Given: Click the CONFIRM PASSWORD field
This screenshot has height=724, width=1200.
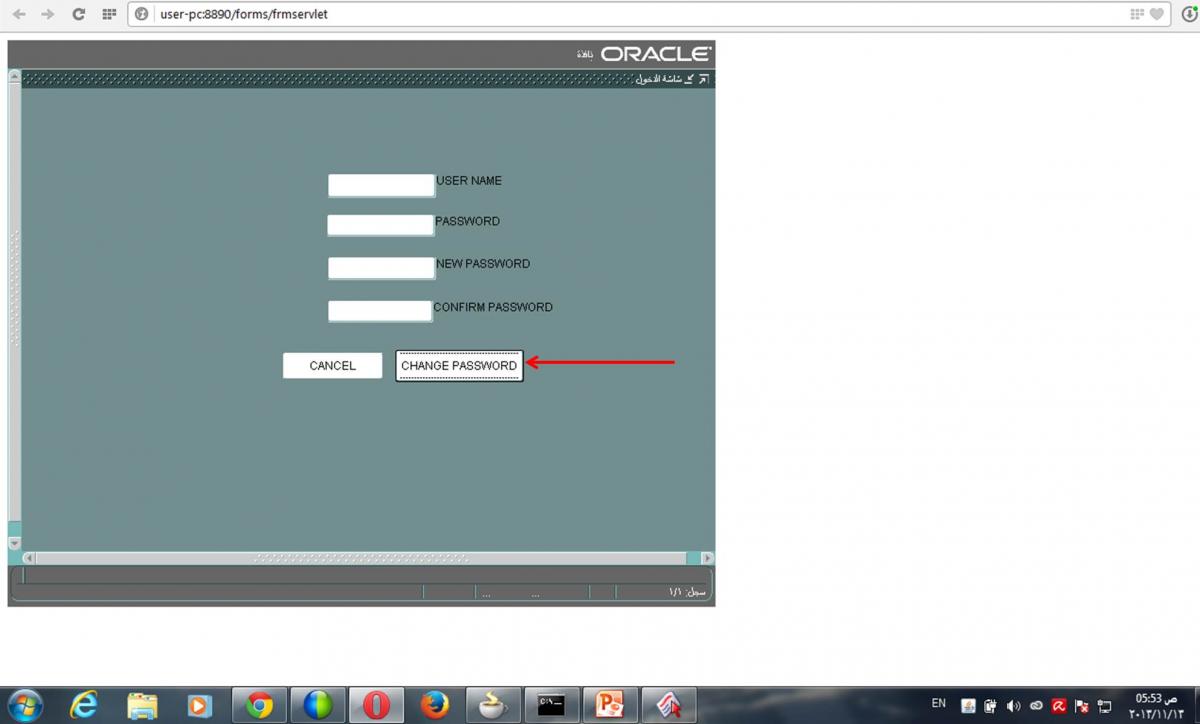Looking at the screenshot, I should coord(379,311).
